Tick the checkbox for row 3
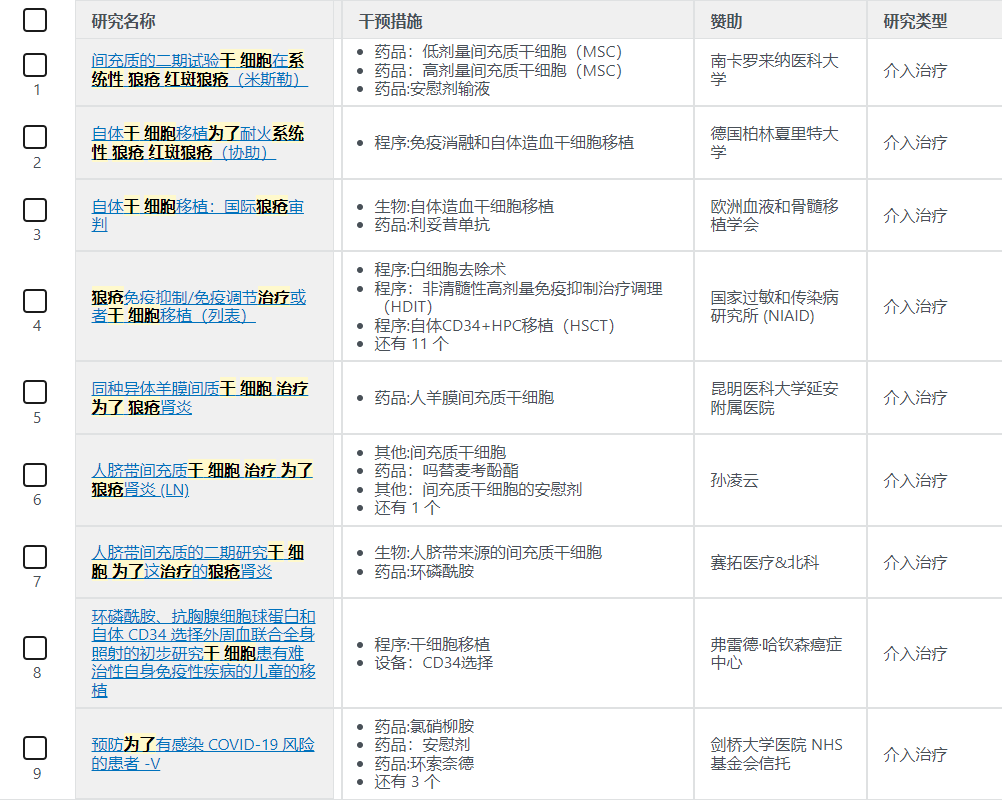This screenshot has height=803, width=1002. [x=35, y=210]
